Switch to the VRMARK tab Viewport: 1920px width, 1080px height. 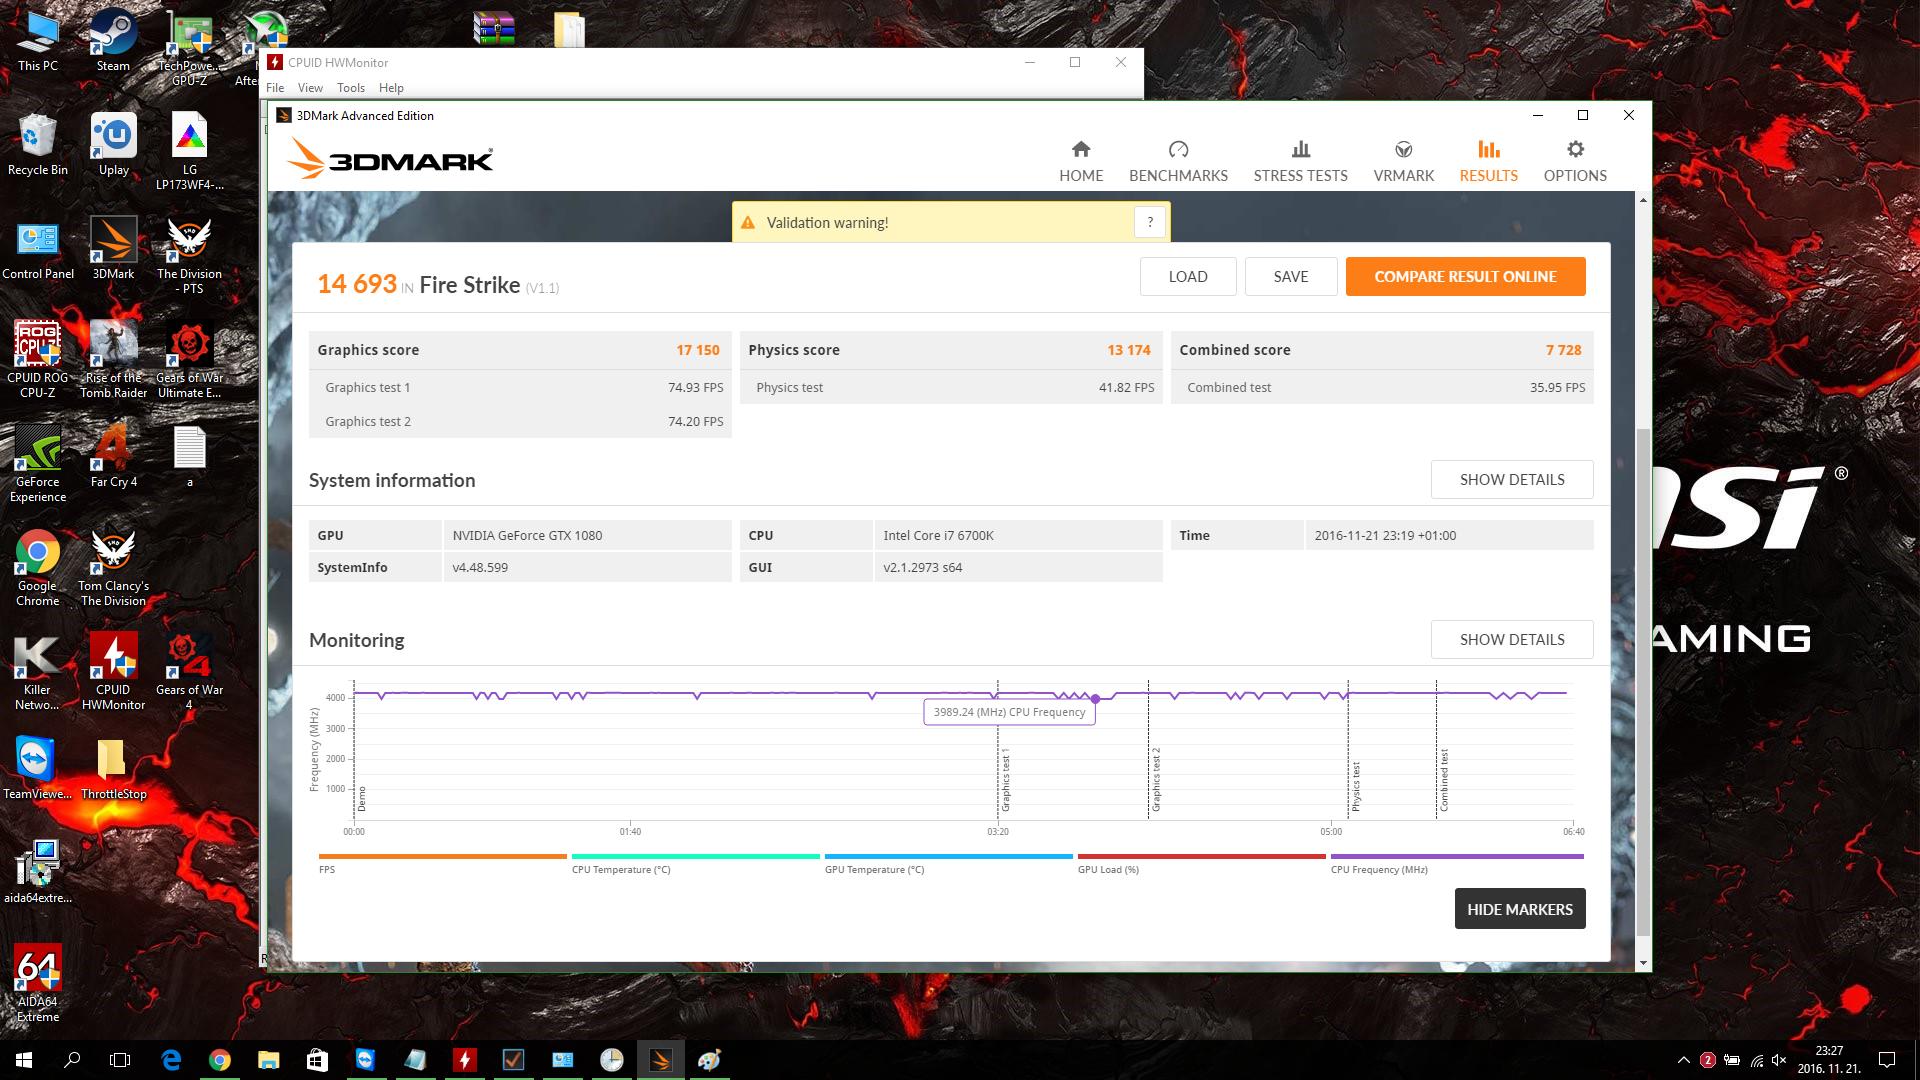point(1403,161)
